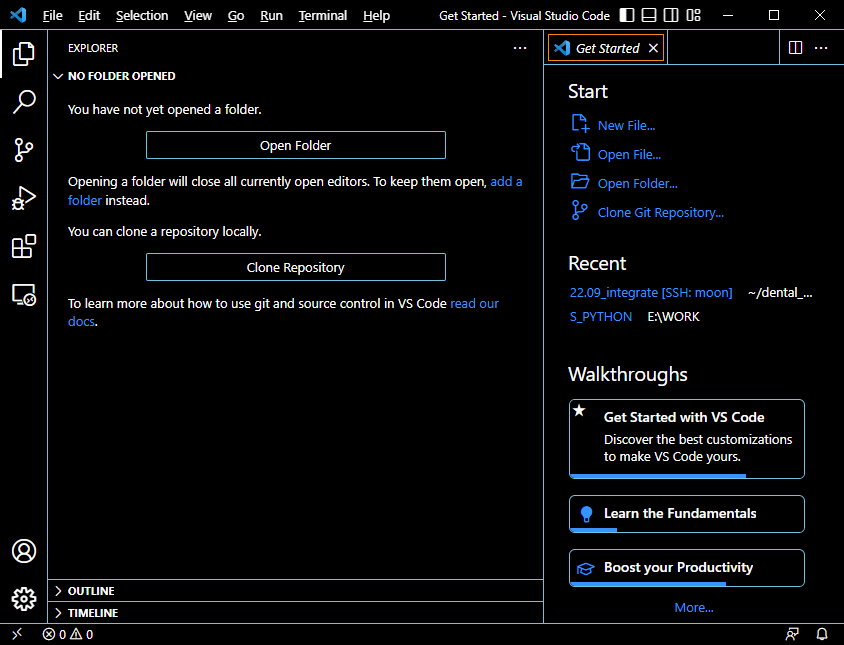The height and width of the screenshot is (645, 844).
Task: Open the Help menu
Action: [x=376, y=16]
